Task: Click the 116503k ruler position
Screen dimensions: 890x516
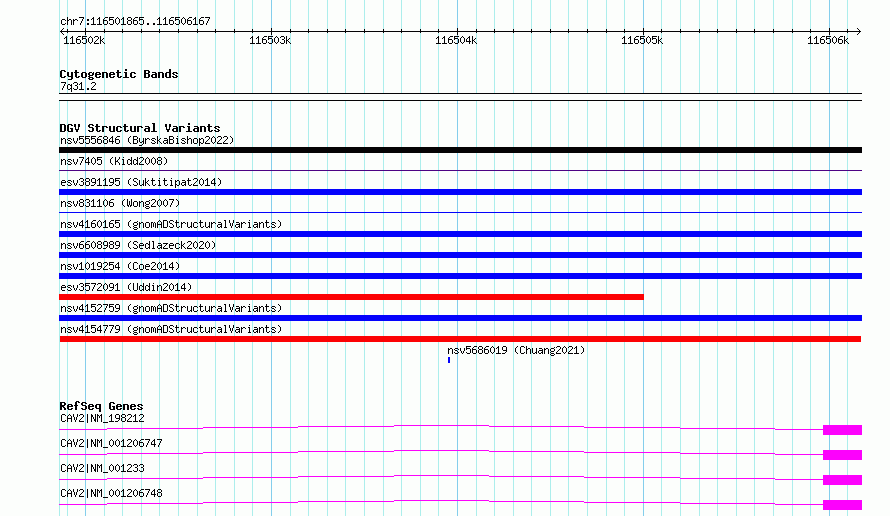Action: click(x=270, y=40)
